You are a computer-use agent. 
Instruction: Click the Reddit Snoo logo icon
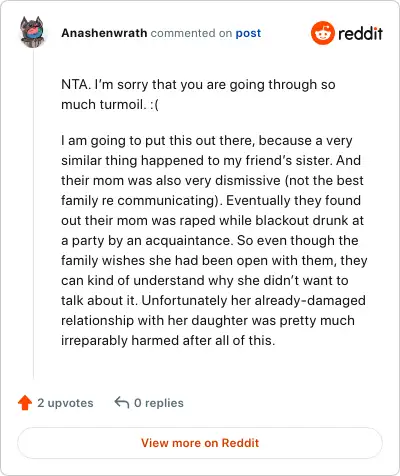pos(322,33)
